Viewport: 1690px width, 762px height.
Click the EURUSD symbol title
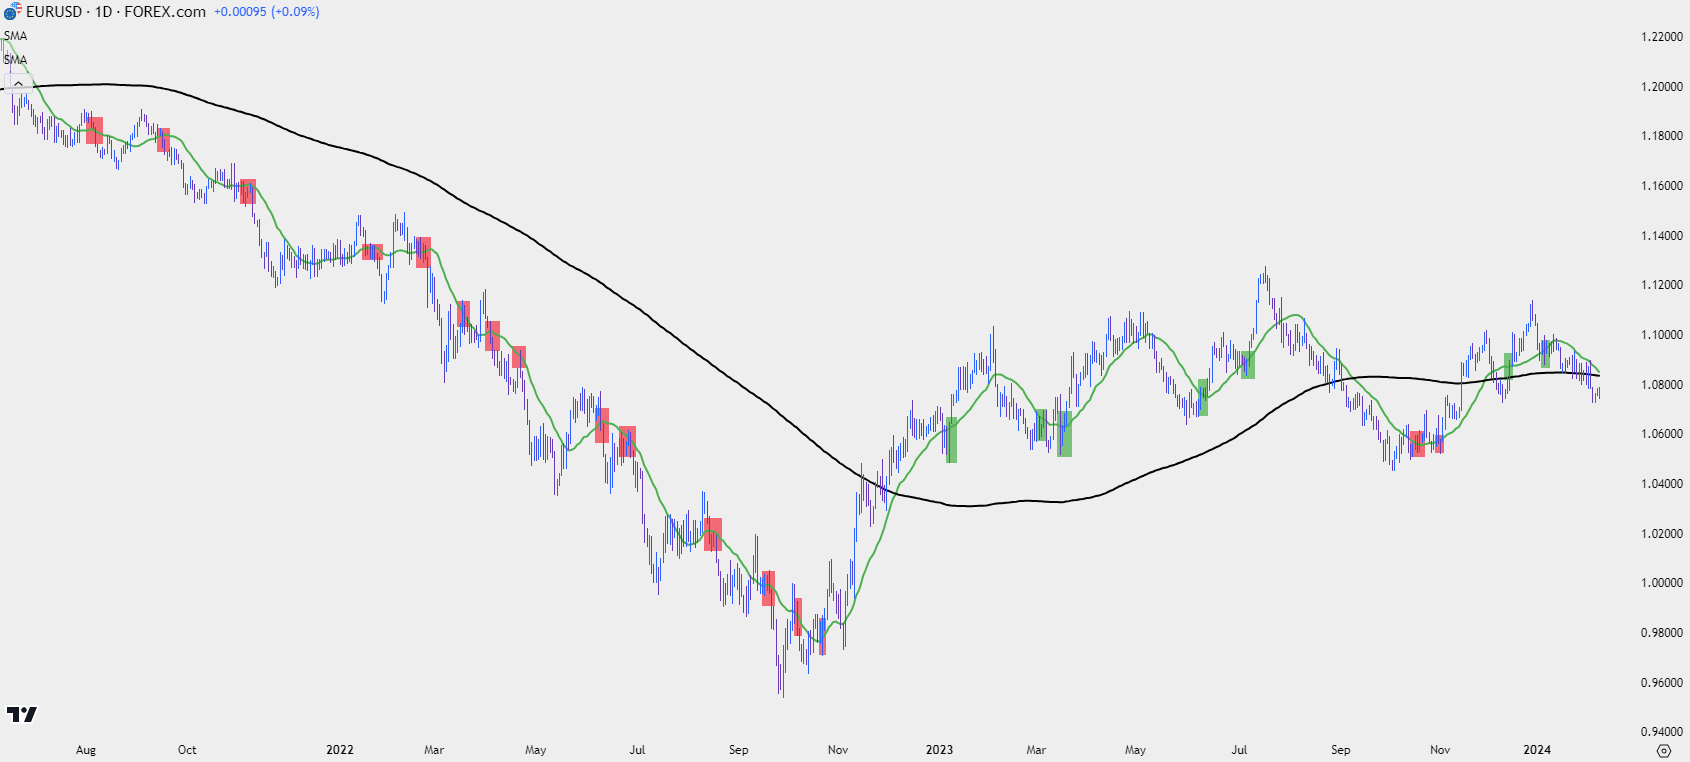click(x=54, y=12)
